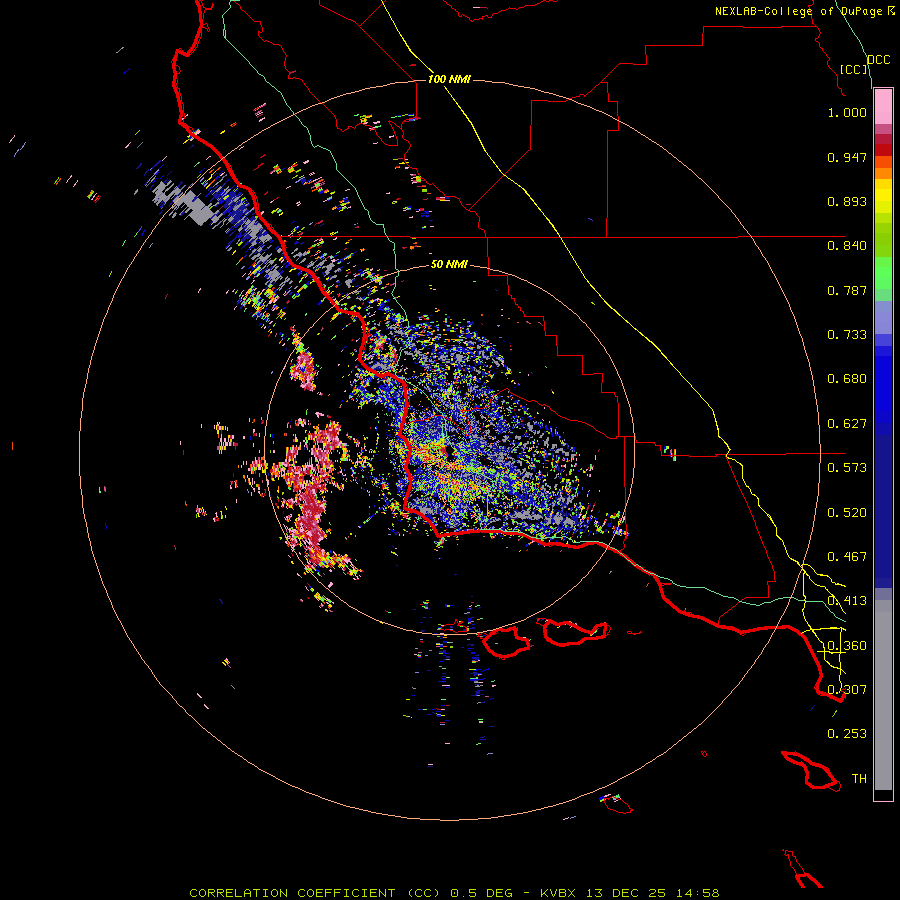This screenshot has width=900, height=900.
Task: Click the CORRELATION COEFFICIENT (CC) footer title
Action: pyautogui.click(x=315, y=893)
